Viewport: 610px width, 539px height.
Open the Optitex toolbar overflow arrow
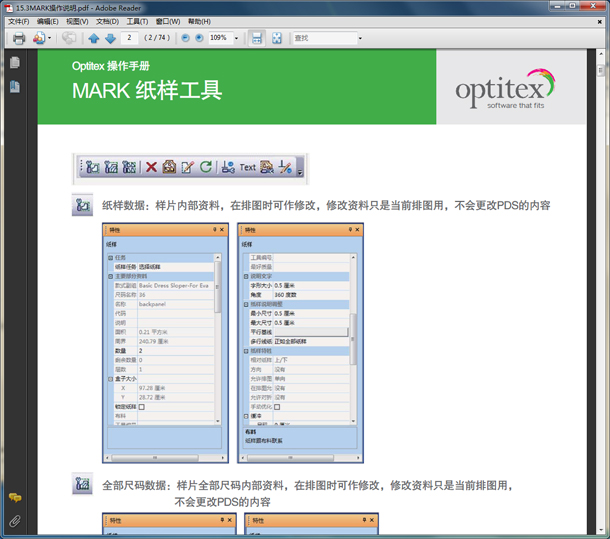click(x=300, y=172)
